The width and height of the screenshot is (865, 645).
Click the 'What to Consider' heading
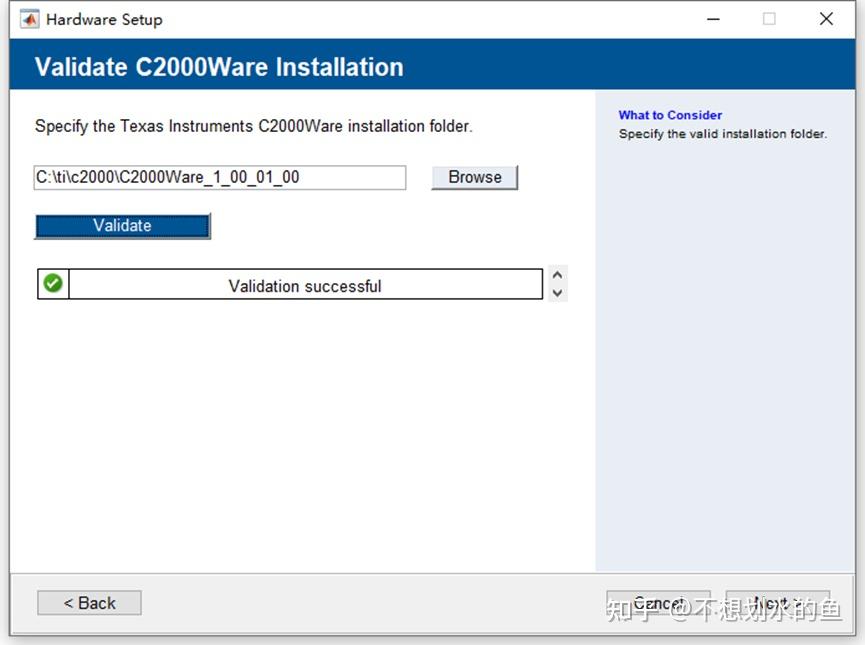tap(670, 115)
